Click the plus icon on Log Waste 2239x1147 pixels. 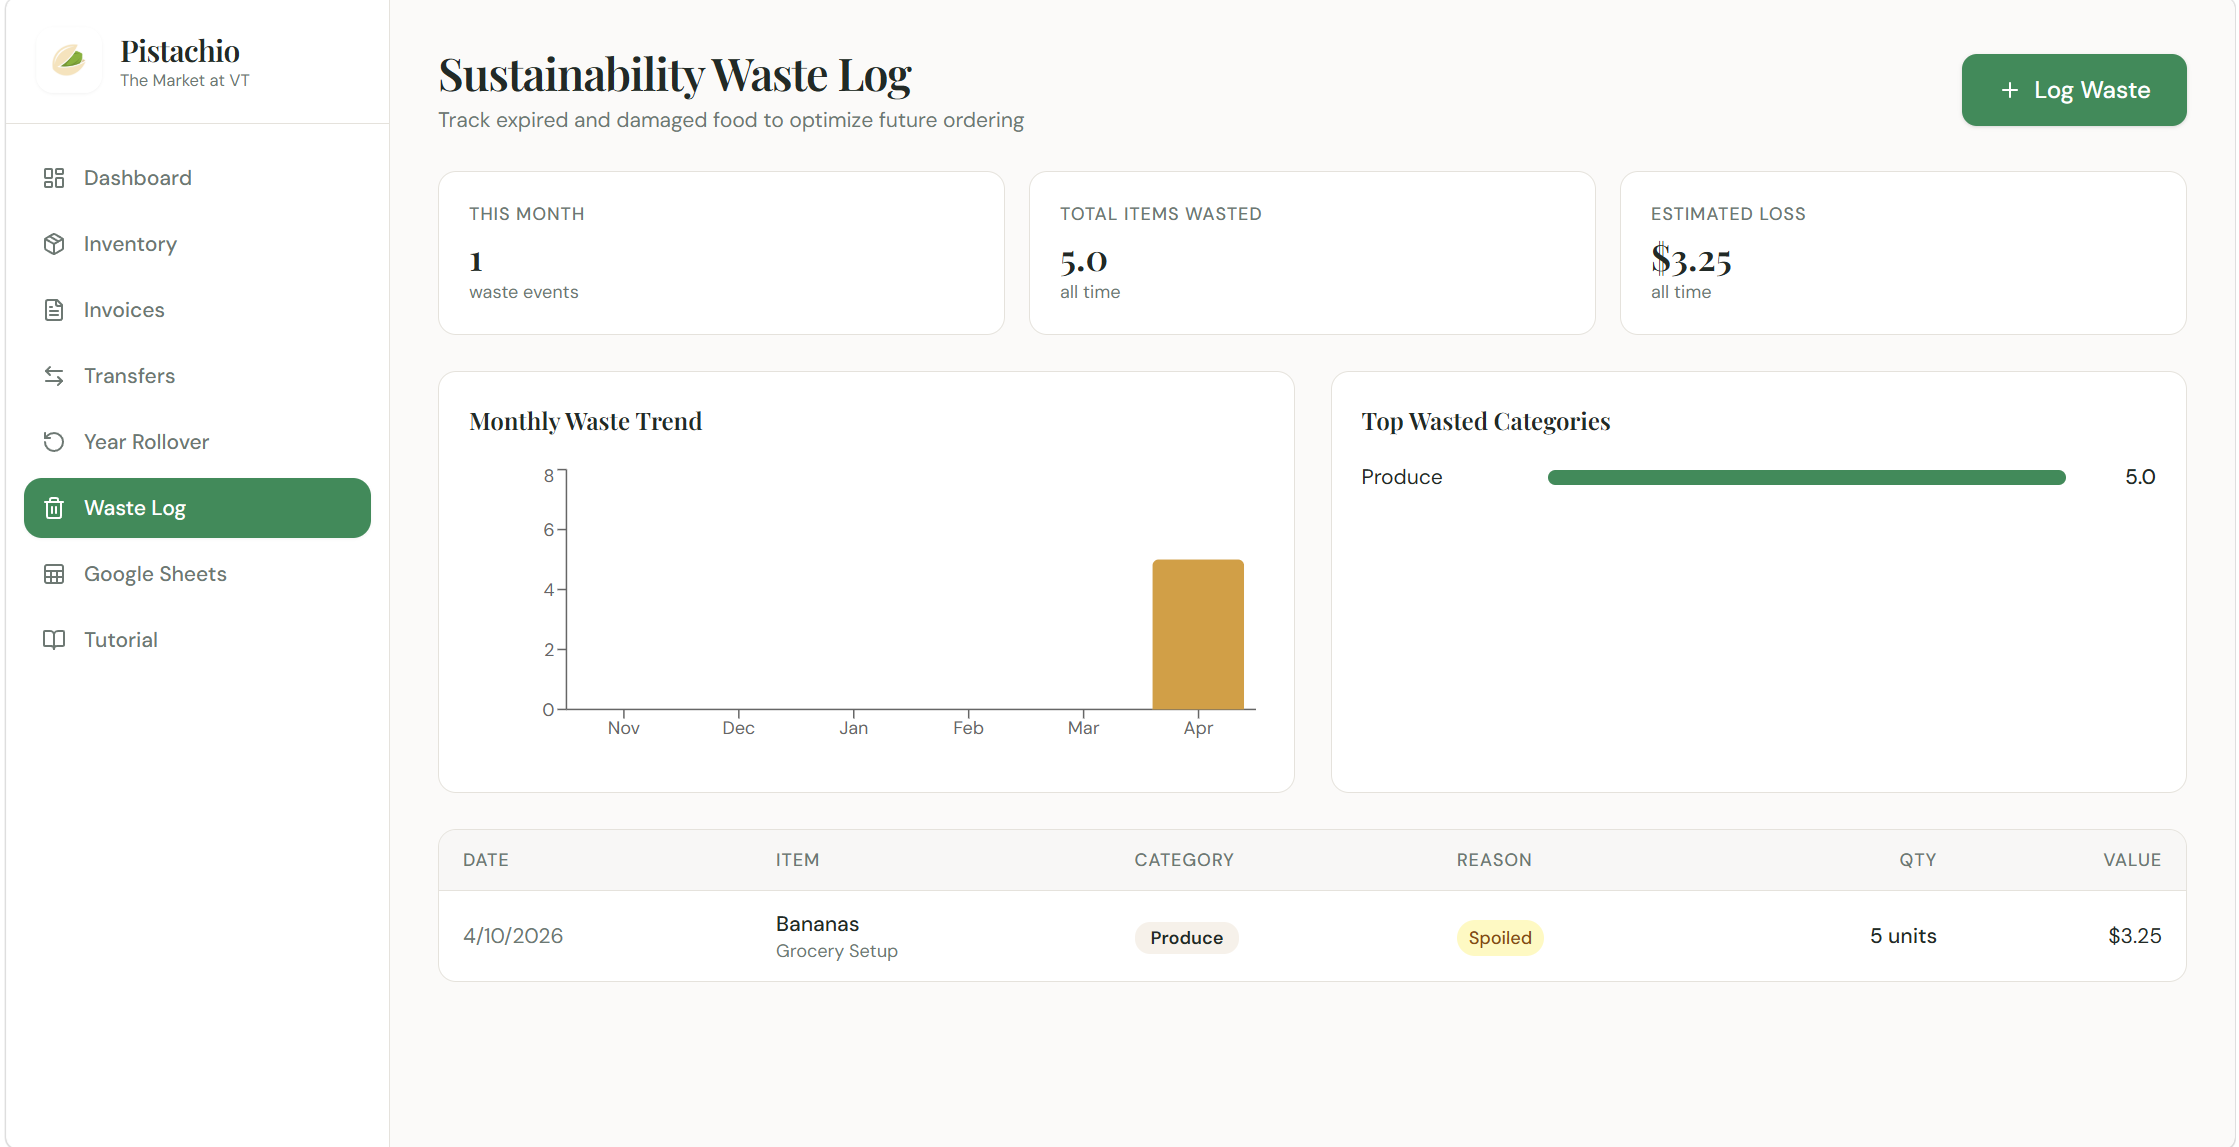(2009, 90)
